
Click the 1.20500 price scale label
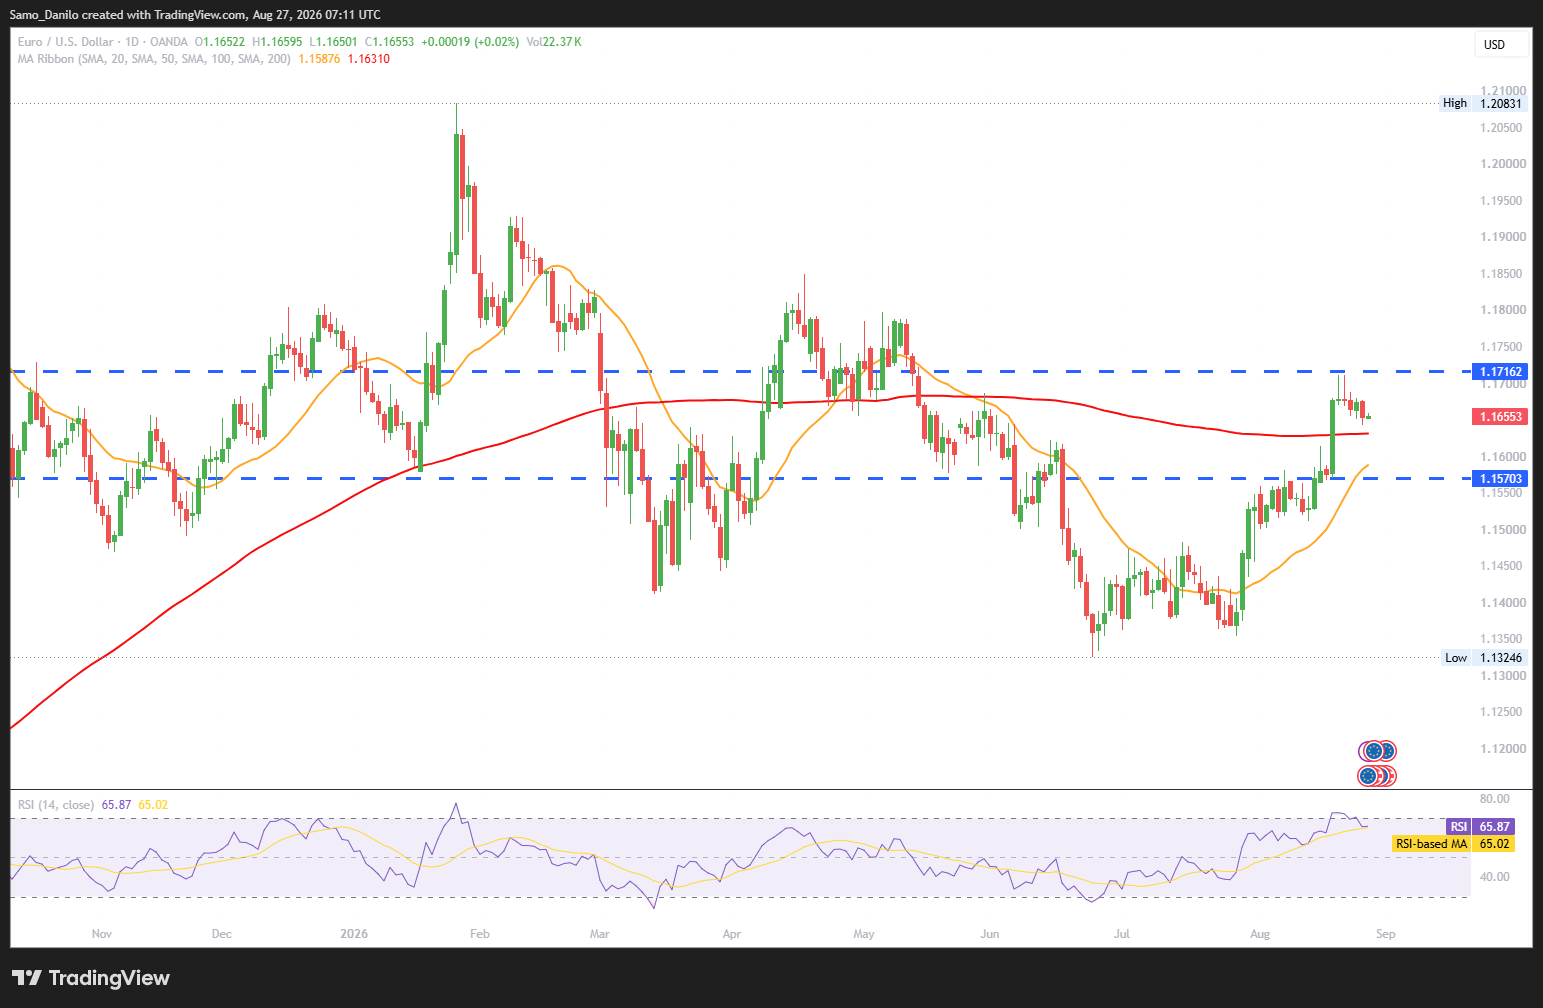pos(1503,128)
